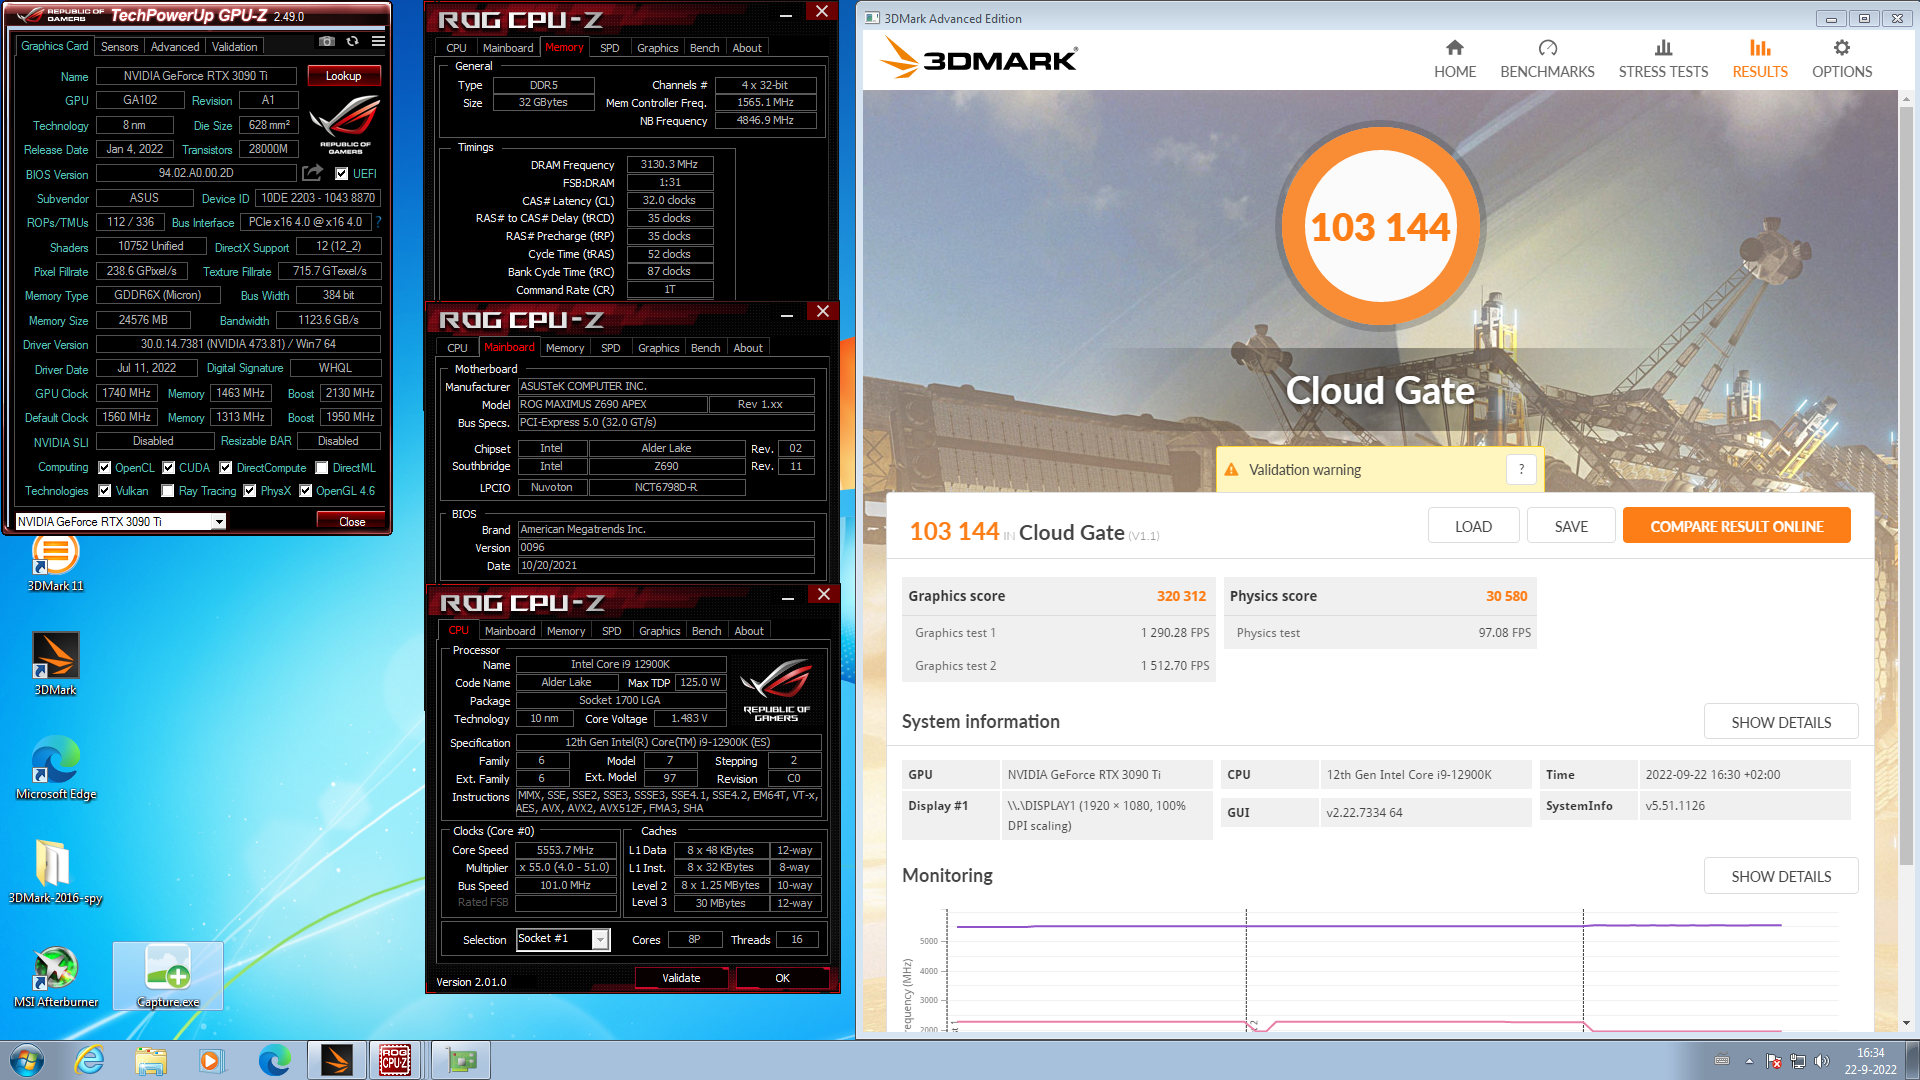The image size is (1920, 1080).
Task: Open File Explorer from the taskbar
Action: [151, 1060]
